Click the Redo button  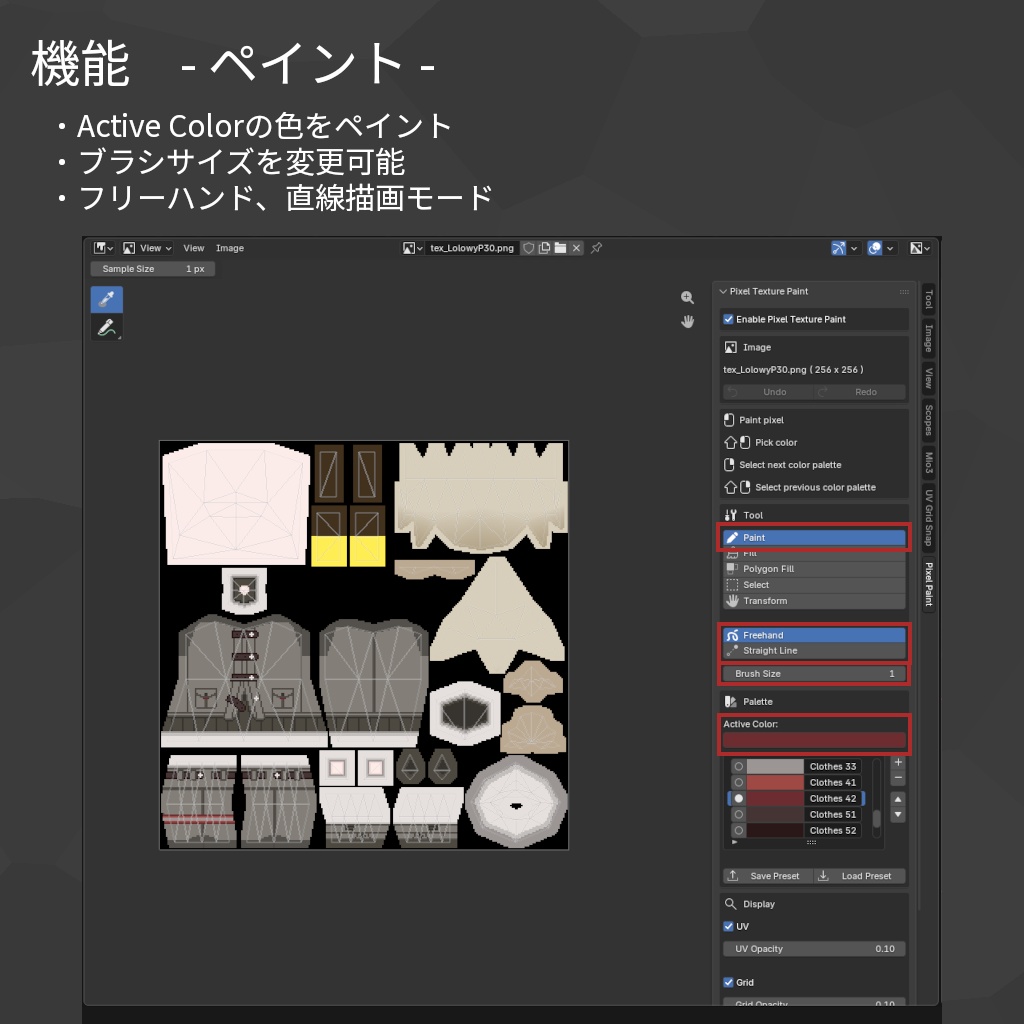tap(860, 392)
